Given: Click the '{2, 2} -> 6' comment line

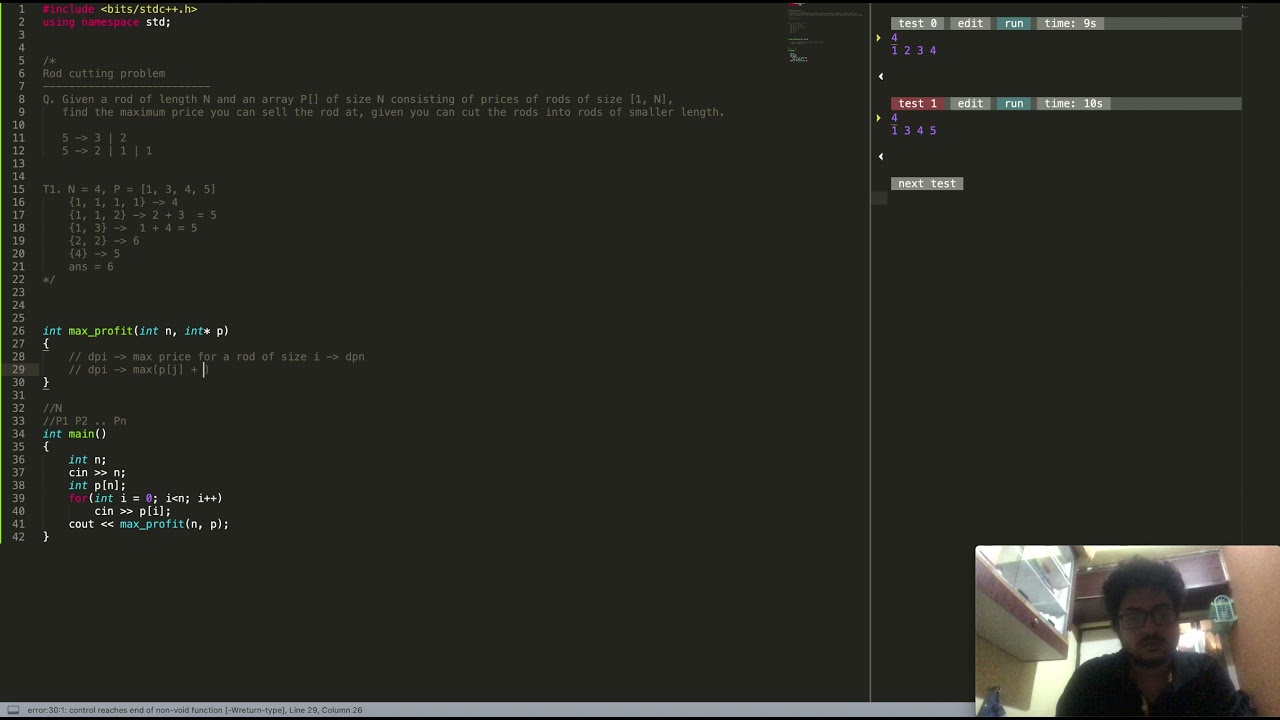Looking at the screenshot, I should point(104,241).
